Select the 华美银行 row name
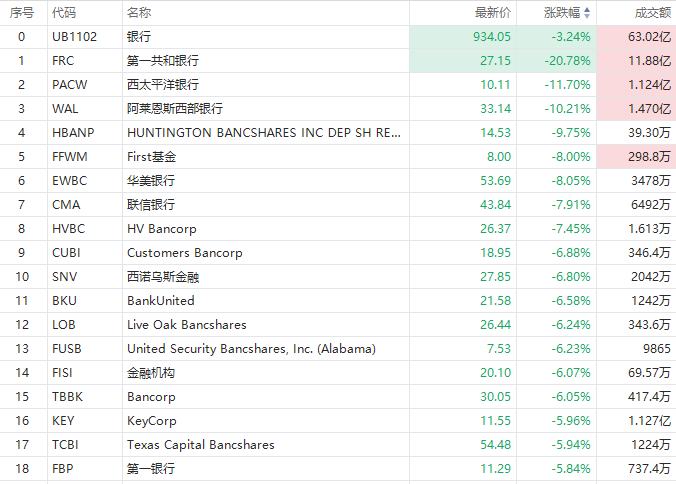This screenshot has width=676, height=484. (x=151, y=180)
